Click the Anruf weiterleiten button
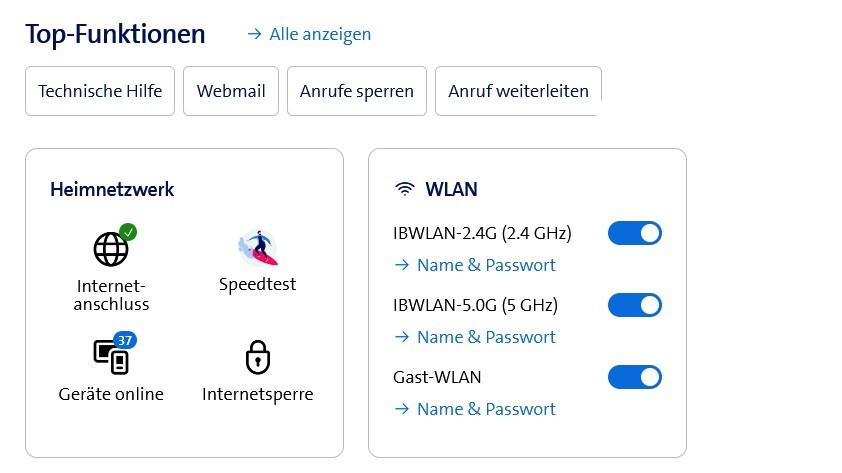The image size is (842, 473). [518, 91]
